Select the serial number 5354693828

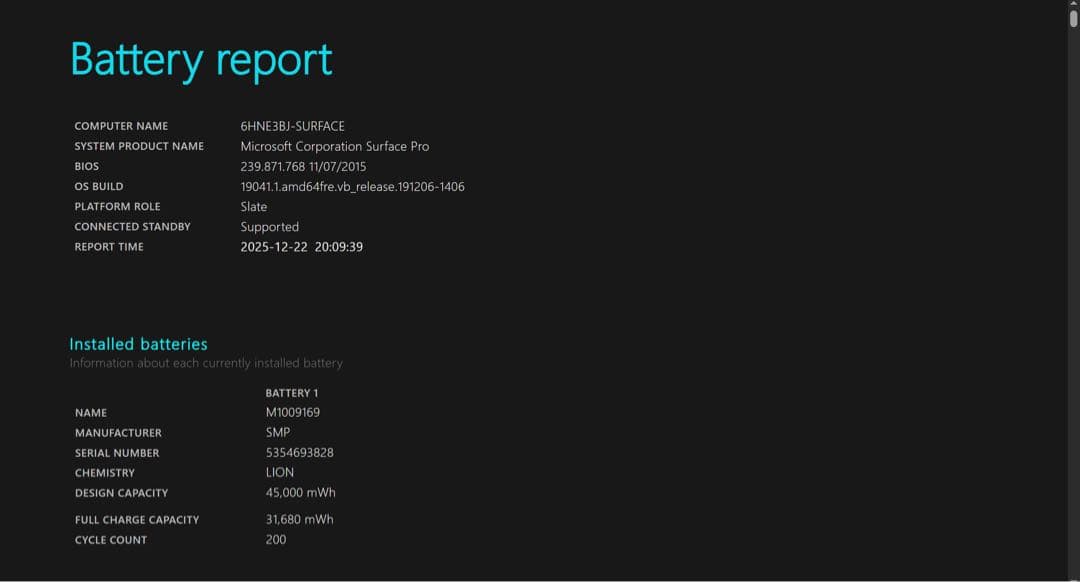299,453
